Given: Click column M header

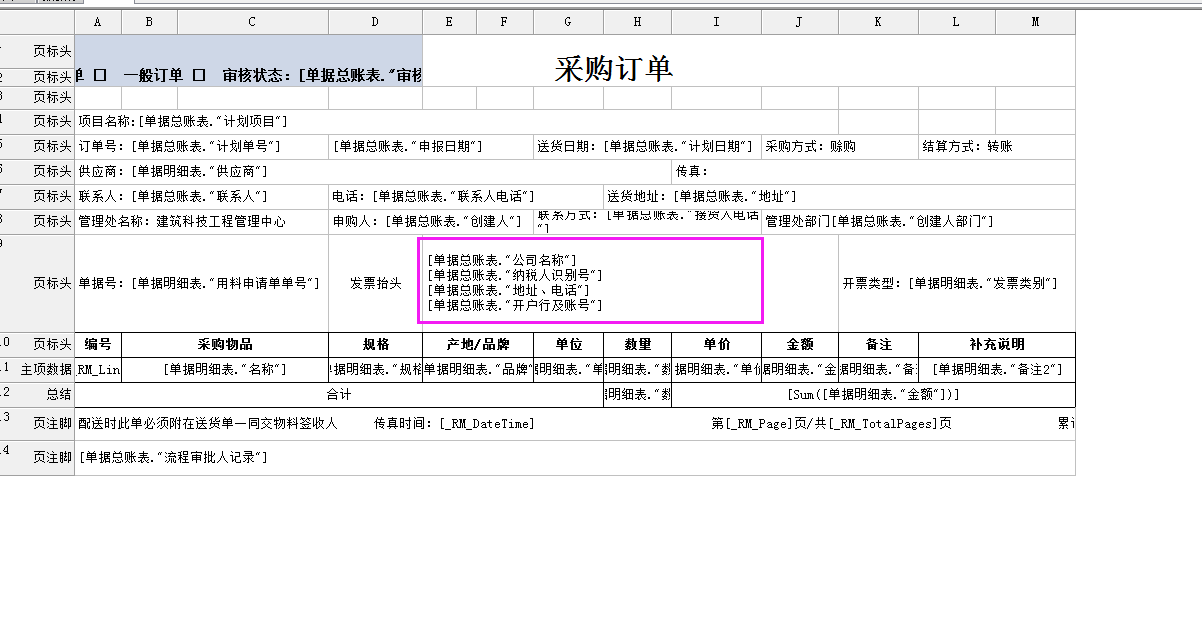Looking at the screenshot, I should (x=1034, y=22).
